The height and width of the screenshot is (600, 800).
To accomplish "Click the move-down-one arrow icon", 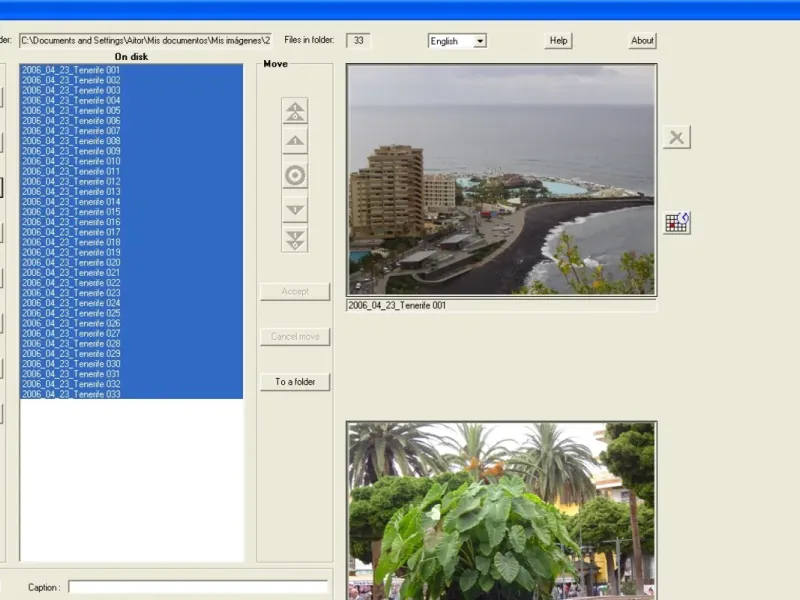I will pos(295,210).
